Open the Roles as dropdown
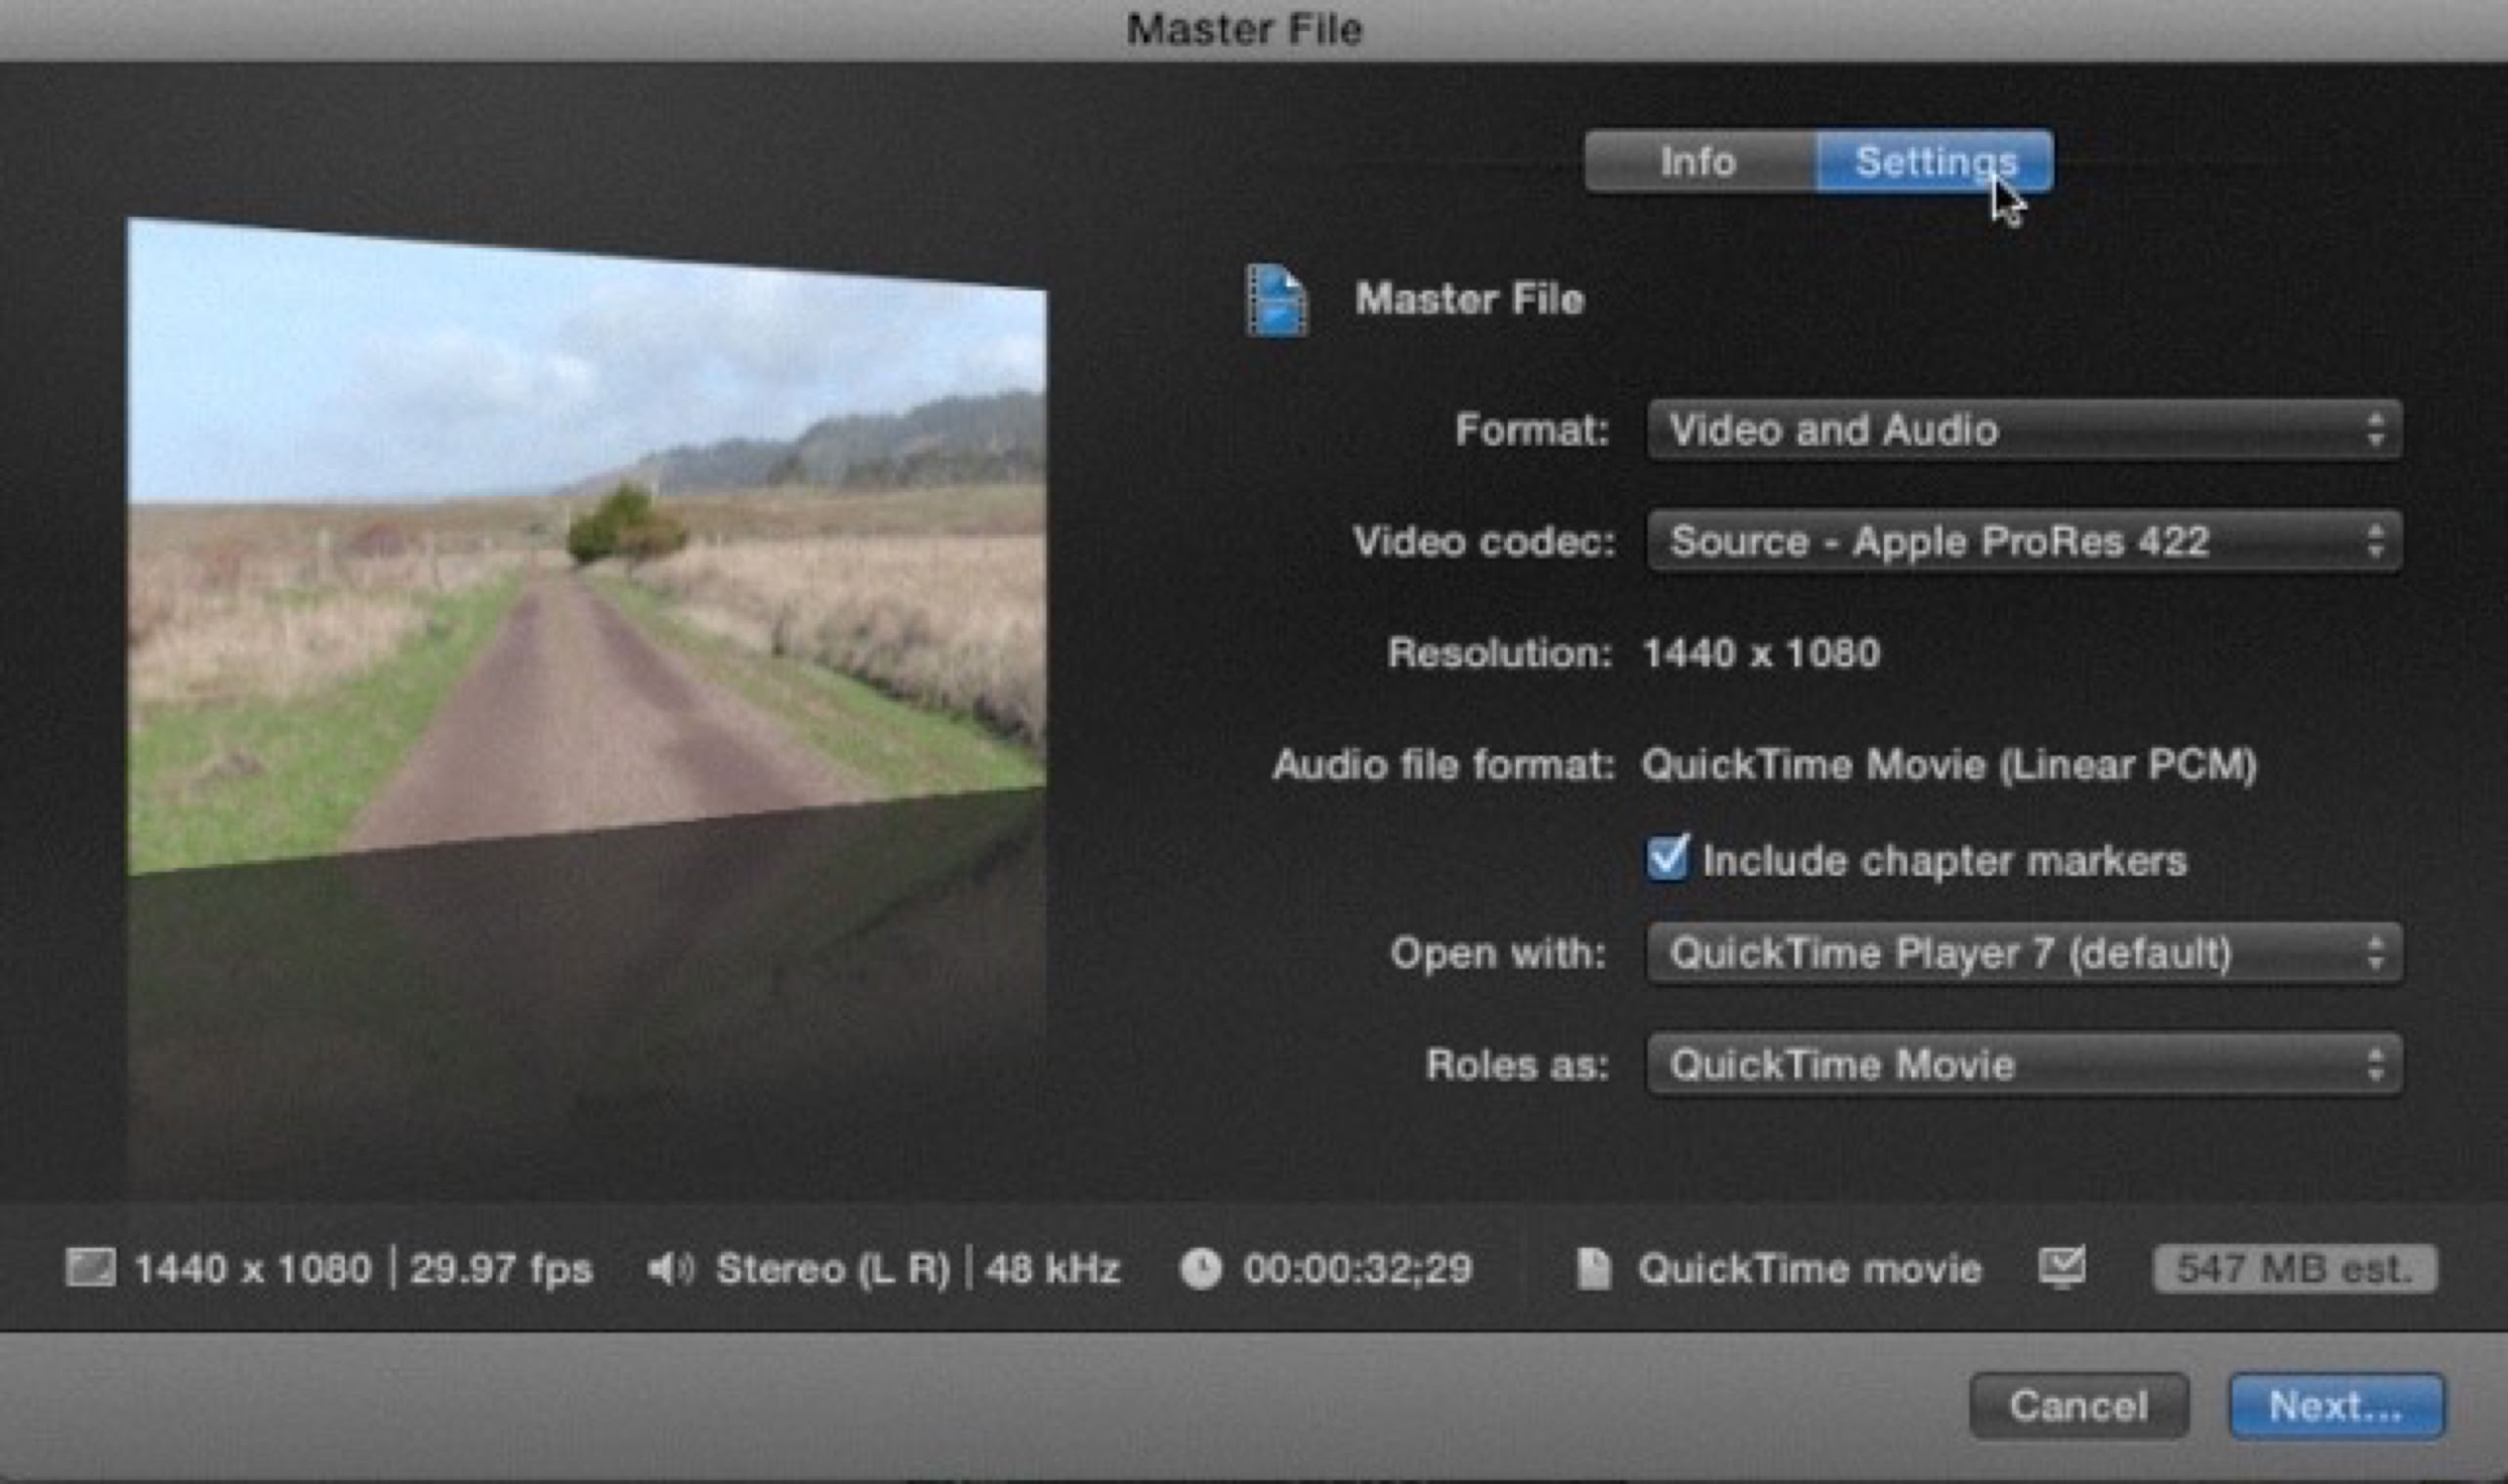The height and width of the screenshot is (1484, 2508). [2024, 1064]
